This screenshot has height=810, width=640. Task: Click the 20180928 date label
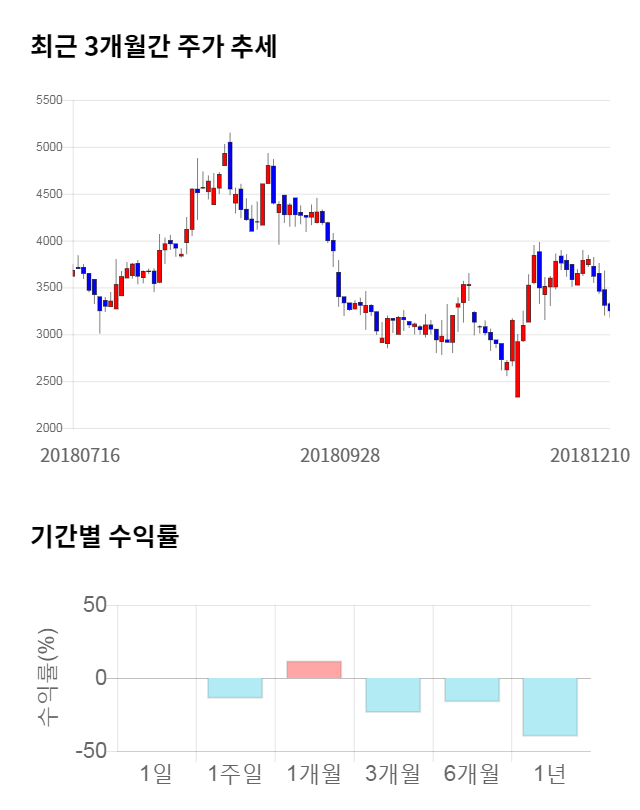tap(340, 455)
